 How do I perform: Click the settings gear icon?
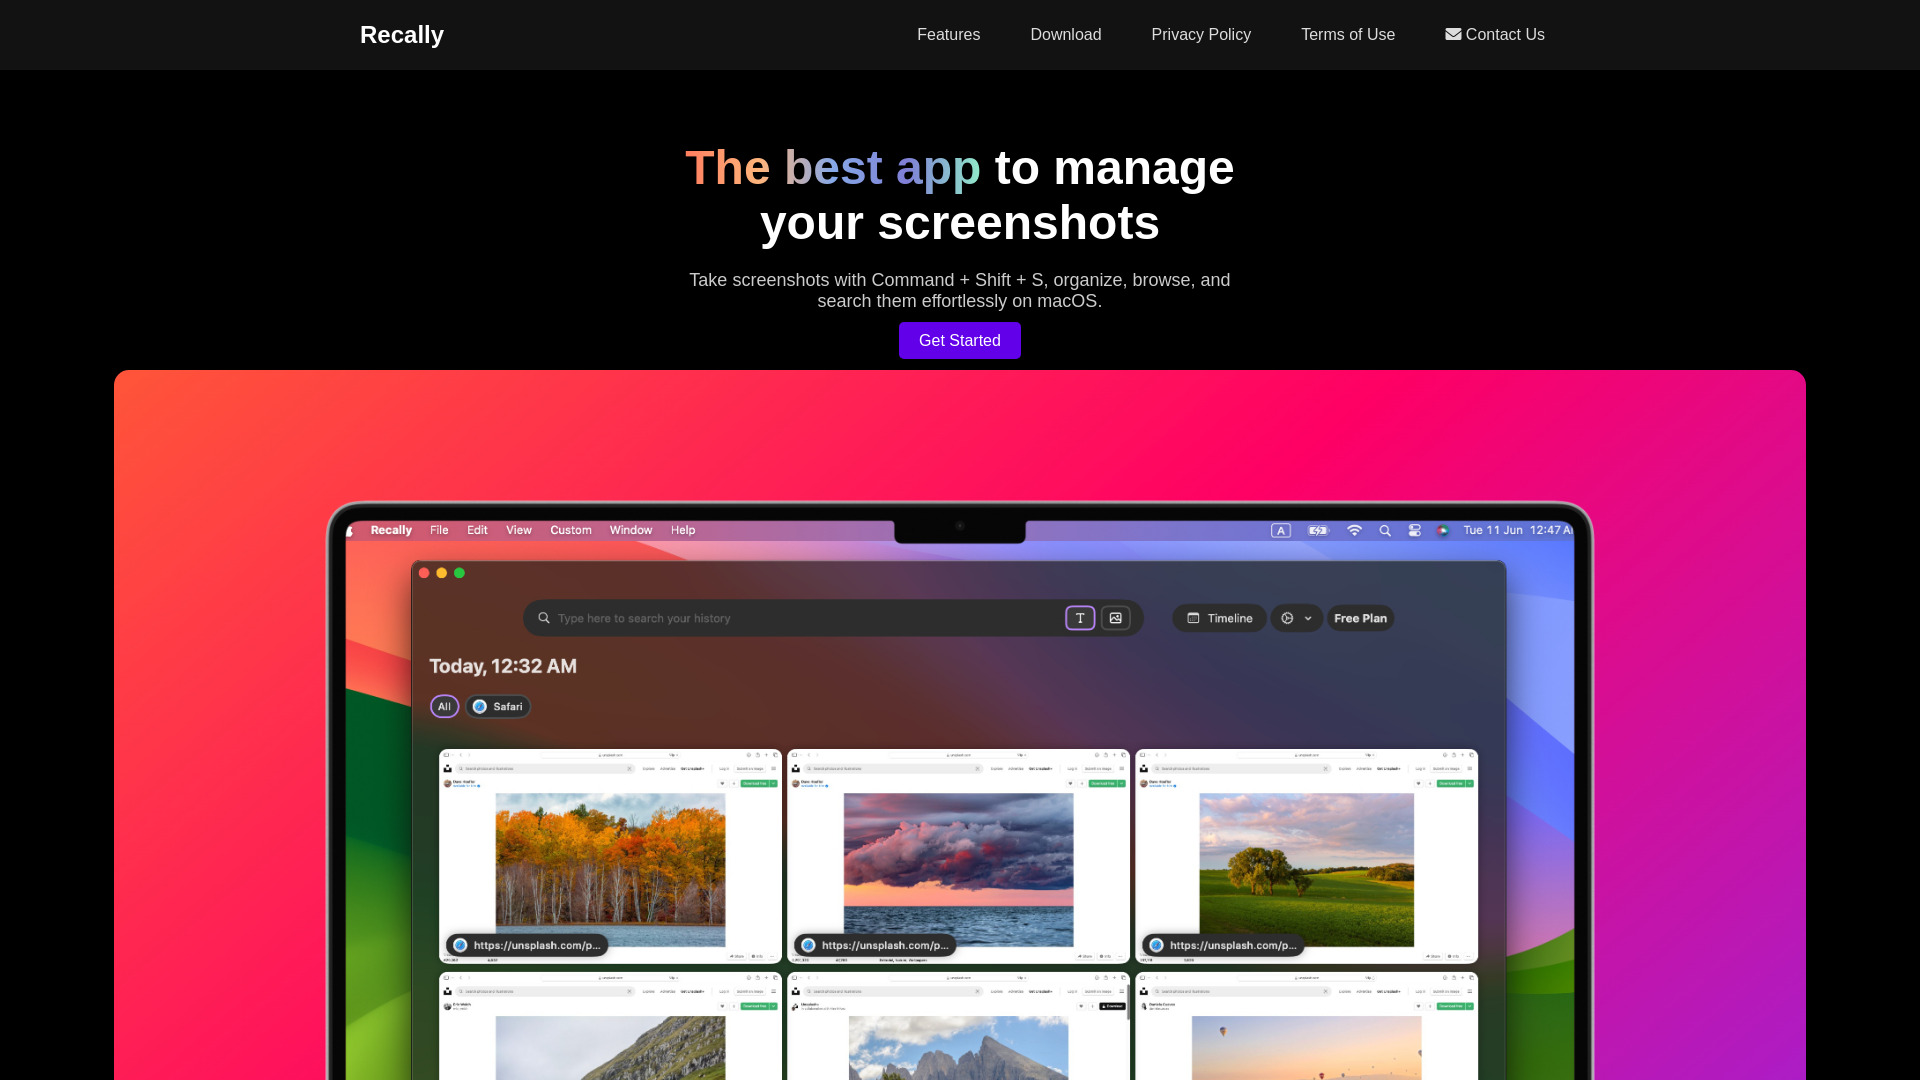[1287, 618]
